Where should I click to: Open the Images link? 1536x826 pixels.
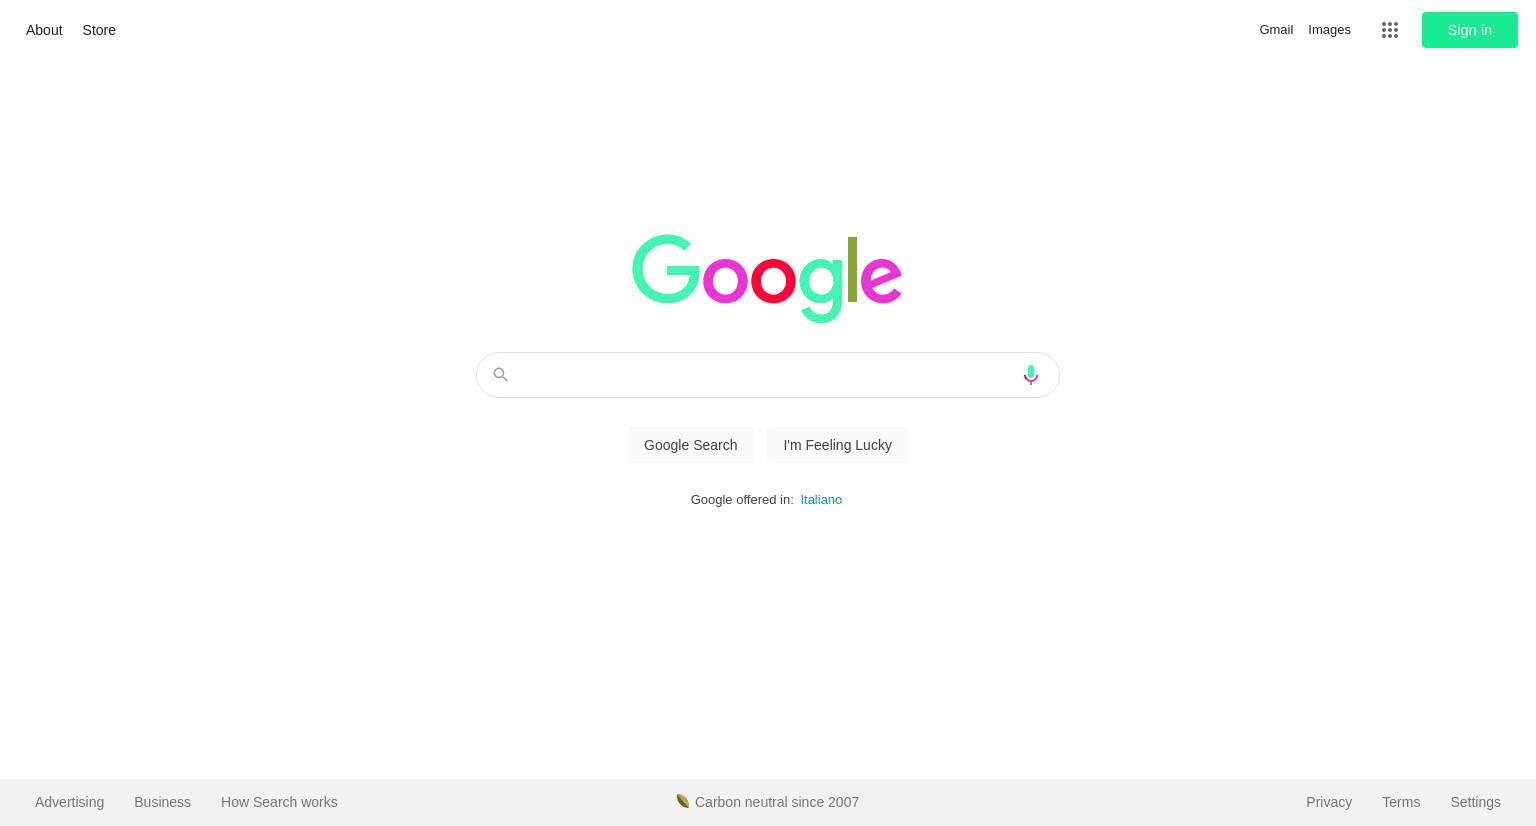(1329, 30)
